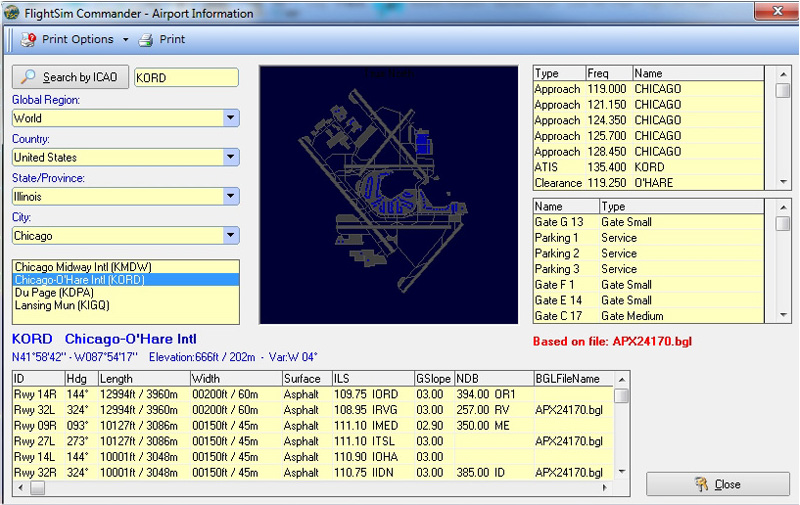The width and height of the screenshot is (800, 505).
Task: Select the Parking 3 Service row
Action: [648, 269]
